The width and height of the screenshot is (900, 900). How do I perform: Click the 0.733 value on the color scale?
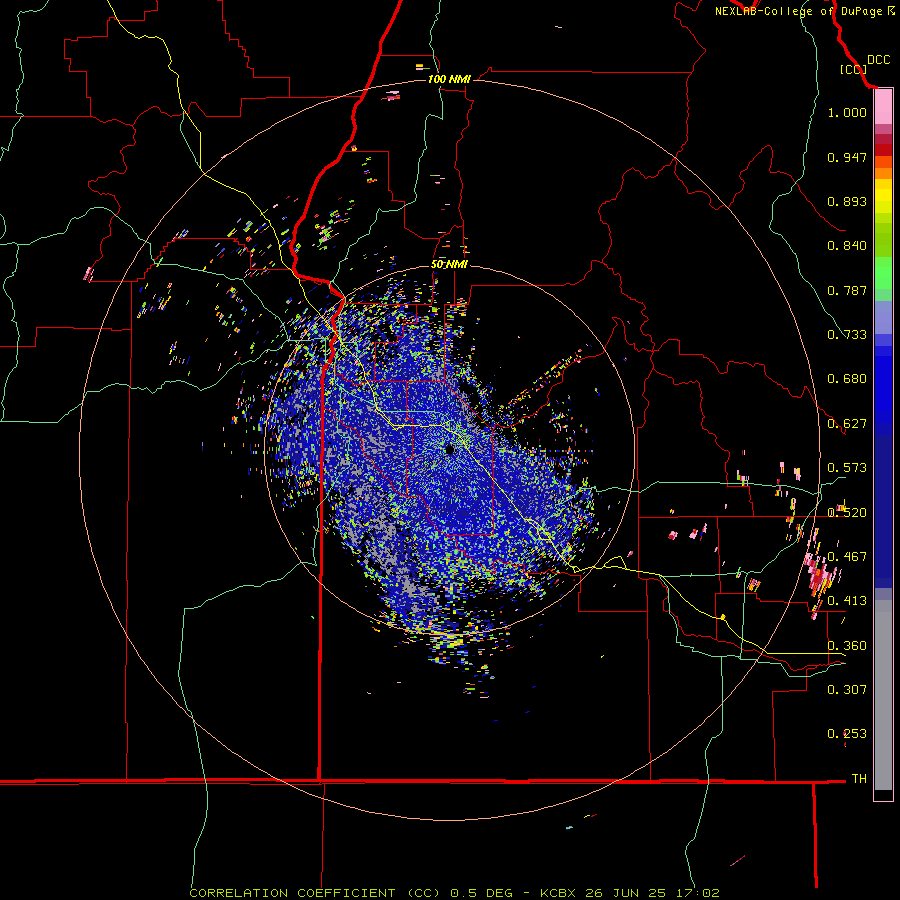[x=847, y=335]
